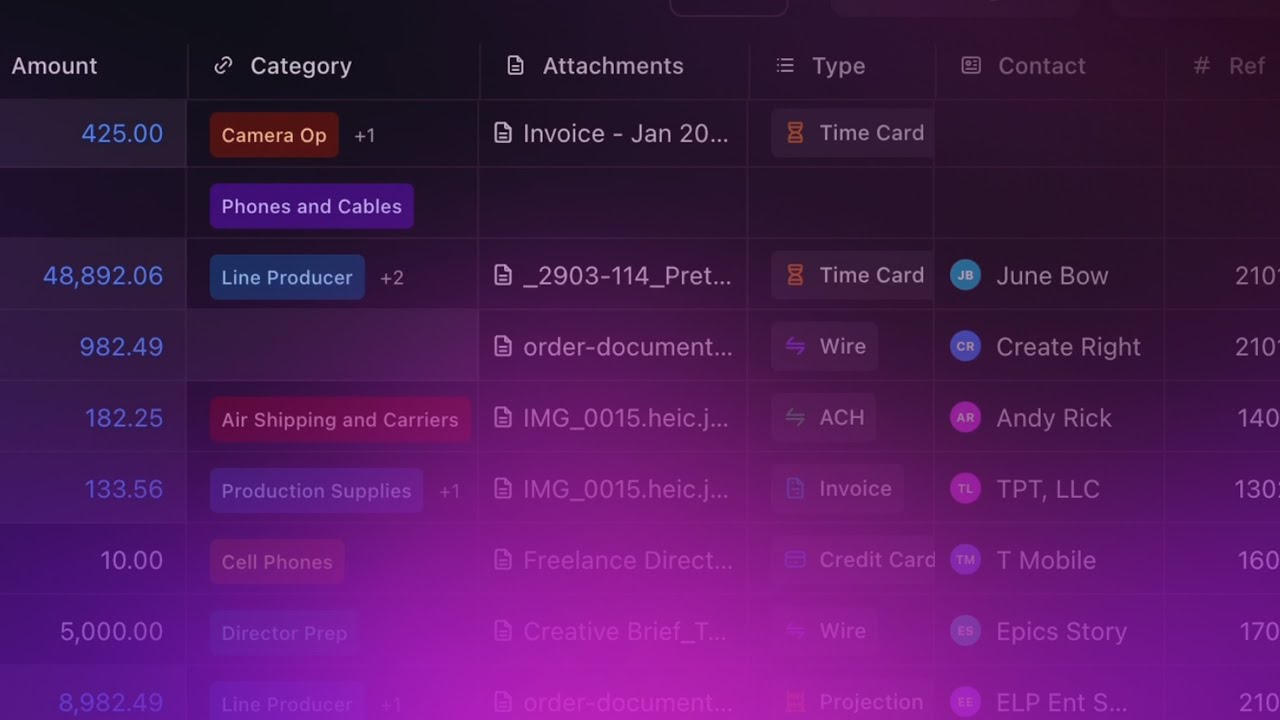The width and height of the screenshot is (1280, 720).
Task: Open the Freelance Direct attachment
Action: (x=628, y=560)
